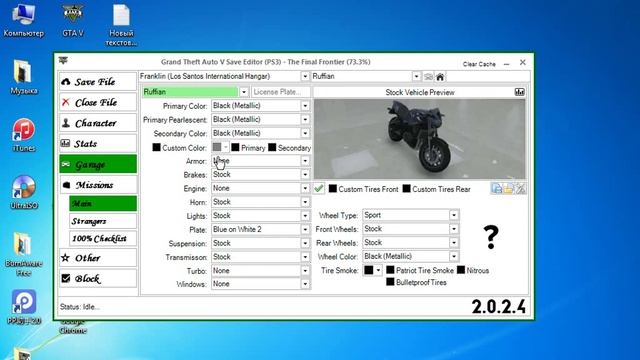Open the PPJoy desktop shortcut icon
Image resolution: width=640 pixels, height=360 pixels.
click(23, 307)
